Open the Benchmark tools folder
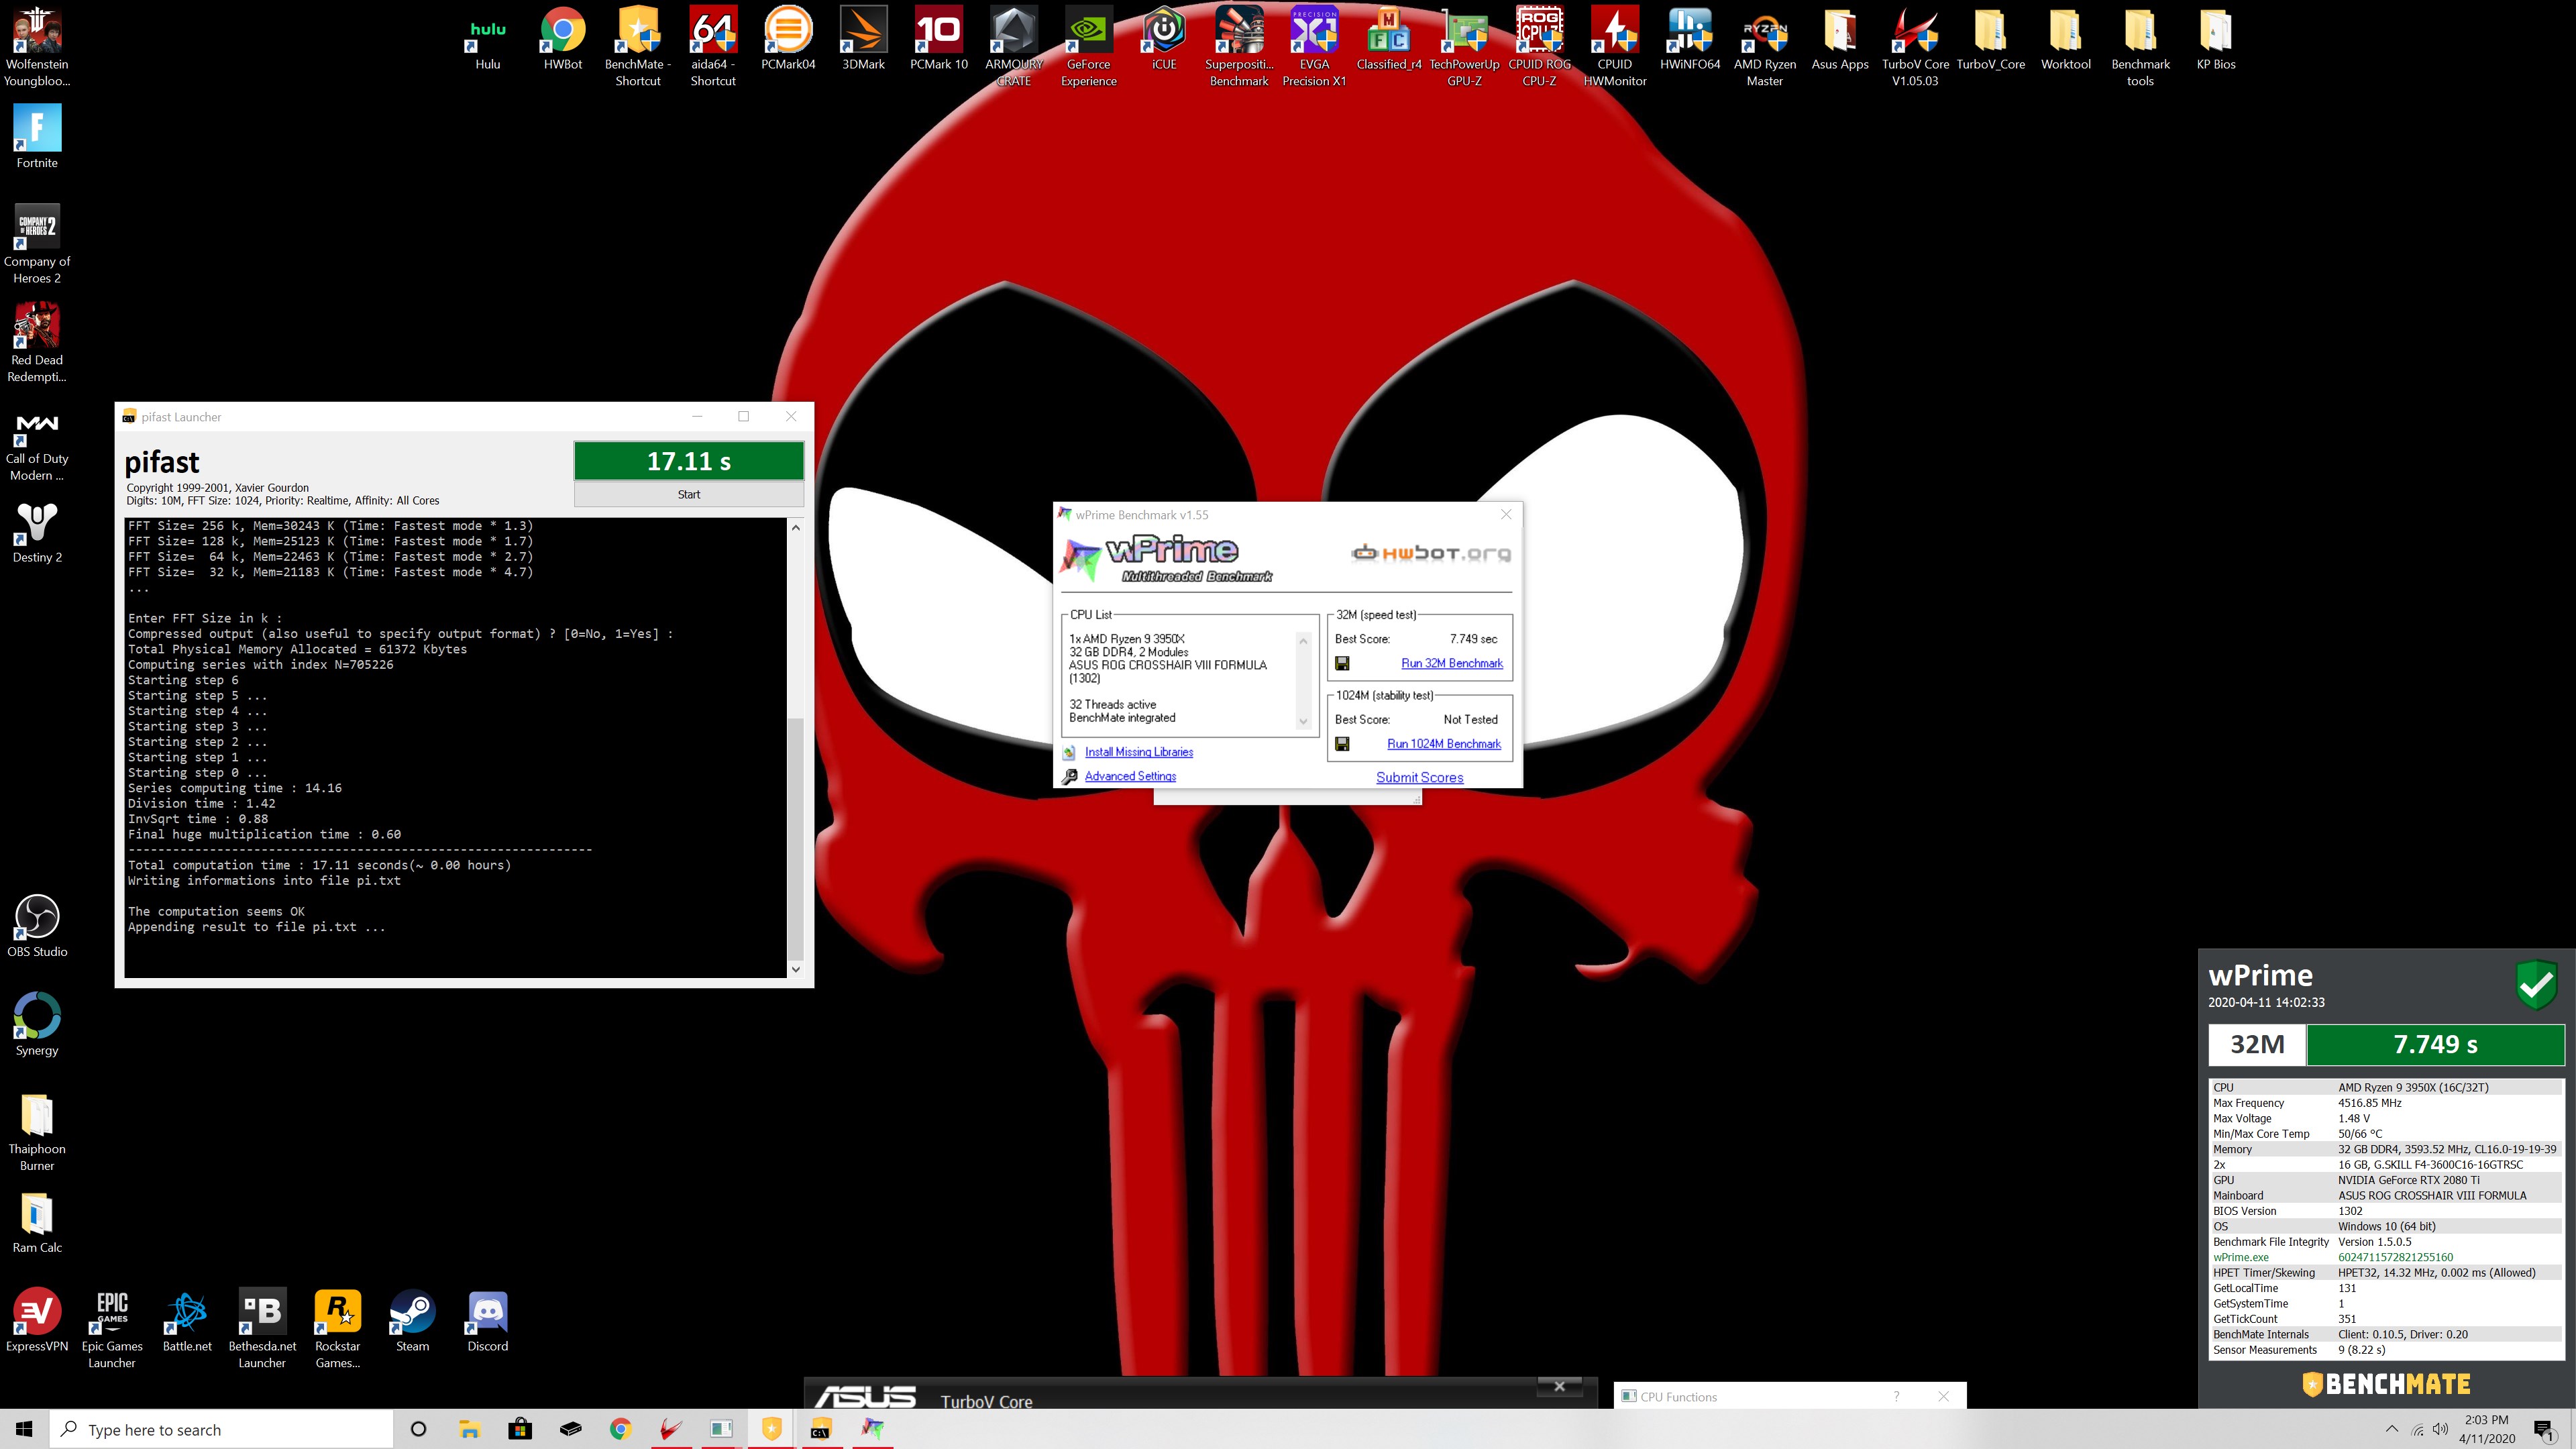The height and width of the screenshot is (1449, 2576). click(2140, 46)
